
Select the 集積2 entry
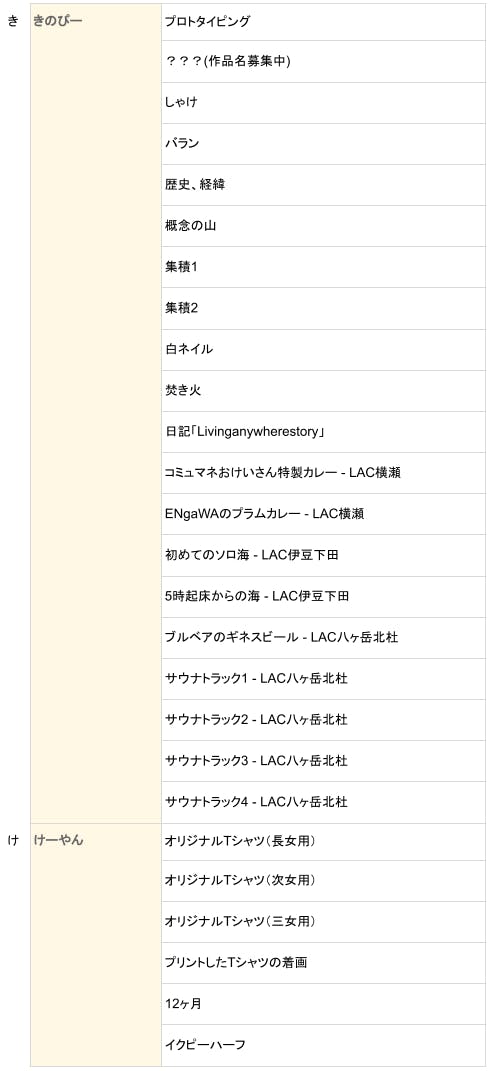tap(323, 309)
